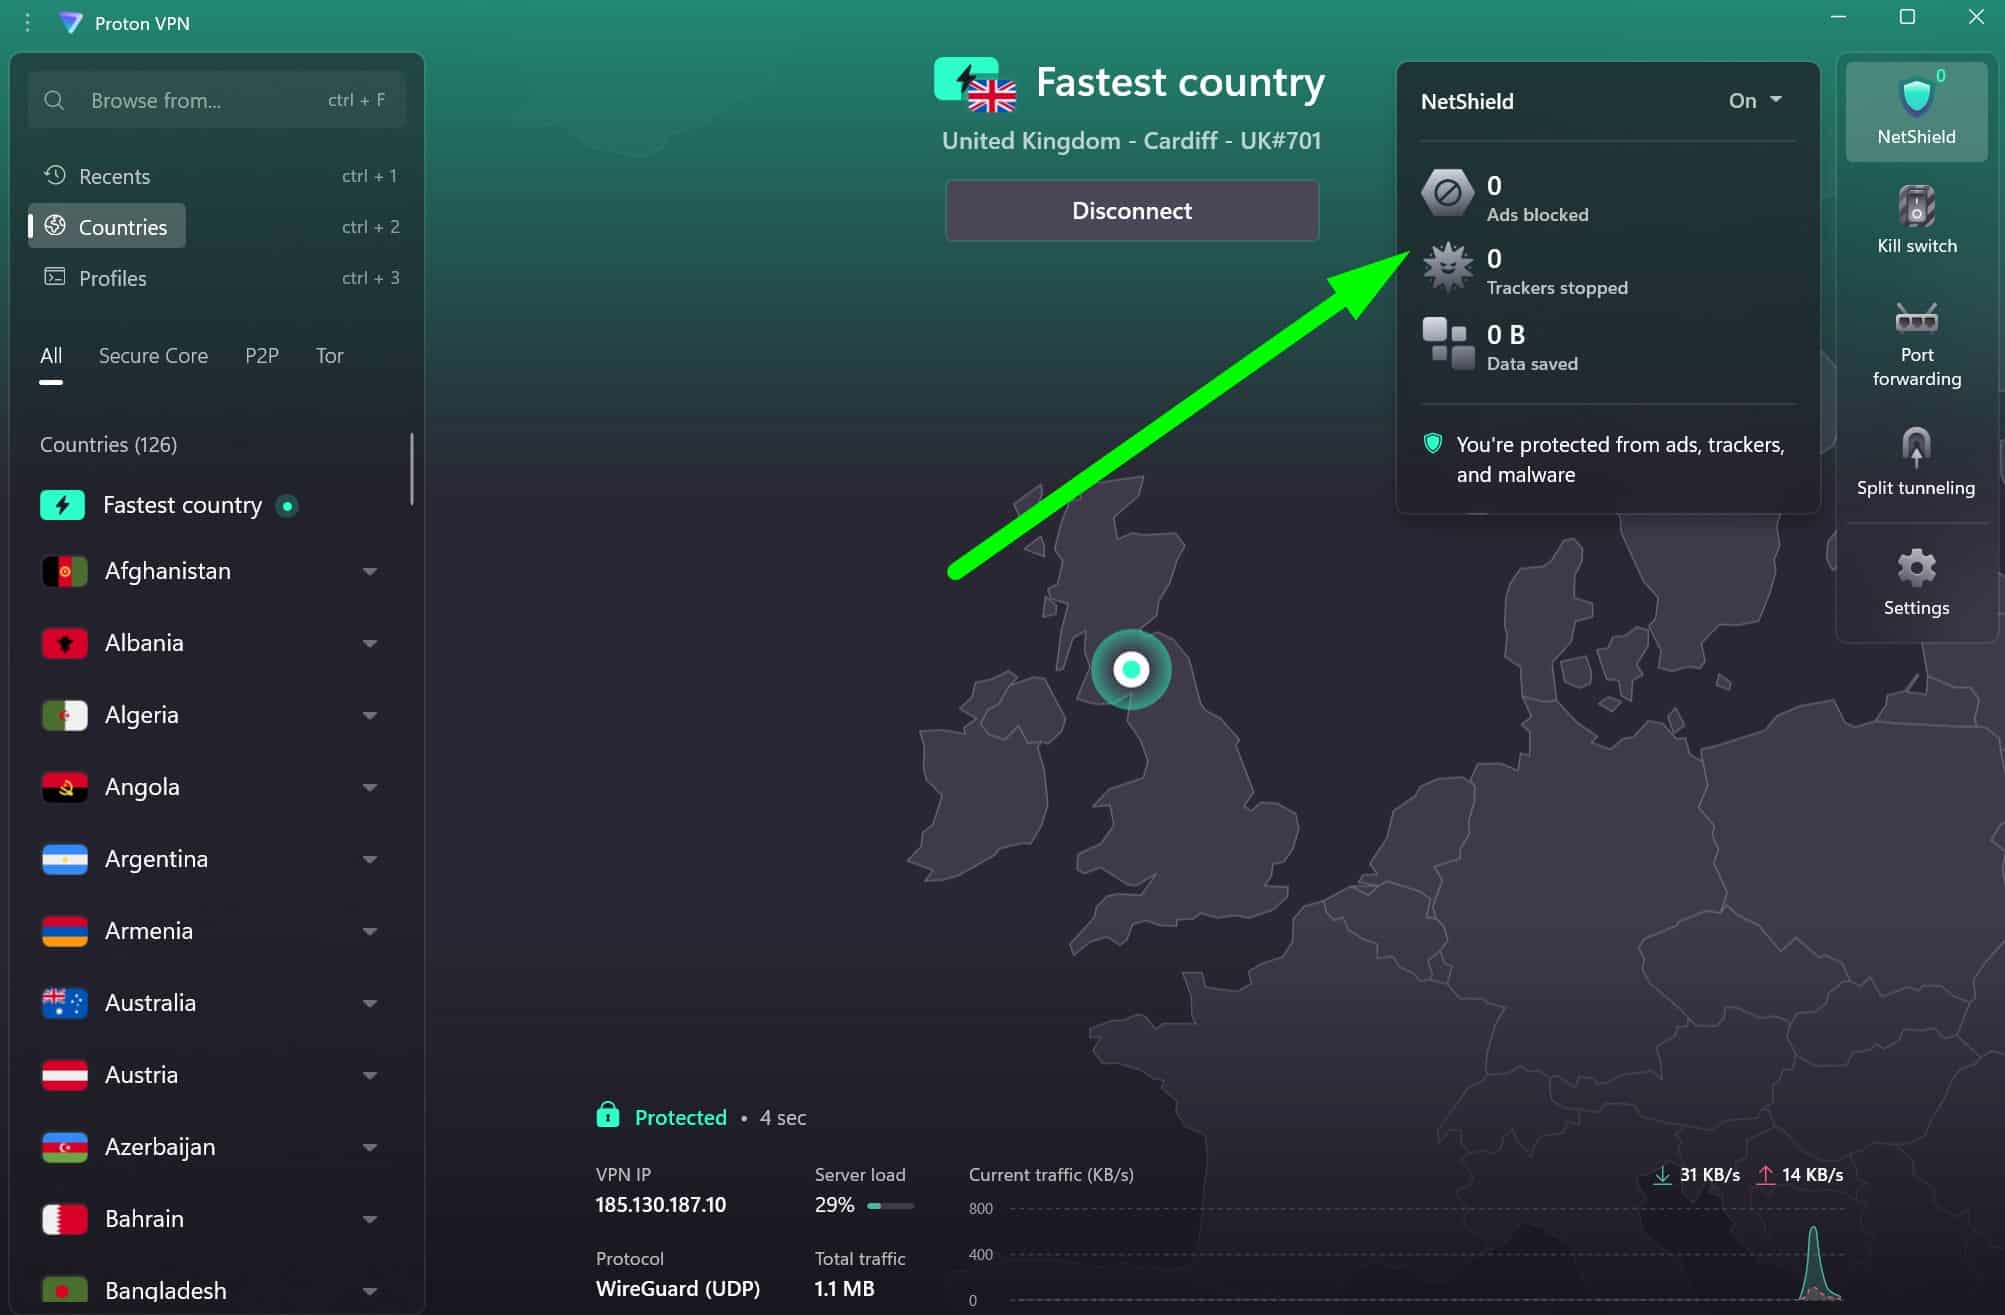The height and width of the screenshot is (1315, 2005).
Task: Click the Austria flag icon
Action: pos(64,1075)
